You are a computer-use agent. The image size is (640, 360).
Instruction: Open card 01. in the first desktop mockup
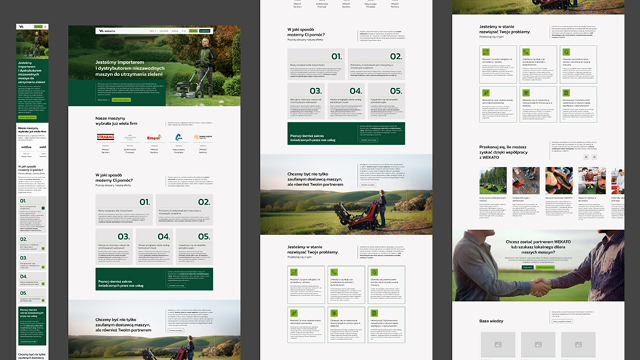coord(124,210)
